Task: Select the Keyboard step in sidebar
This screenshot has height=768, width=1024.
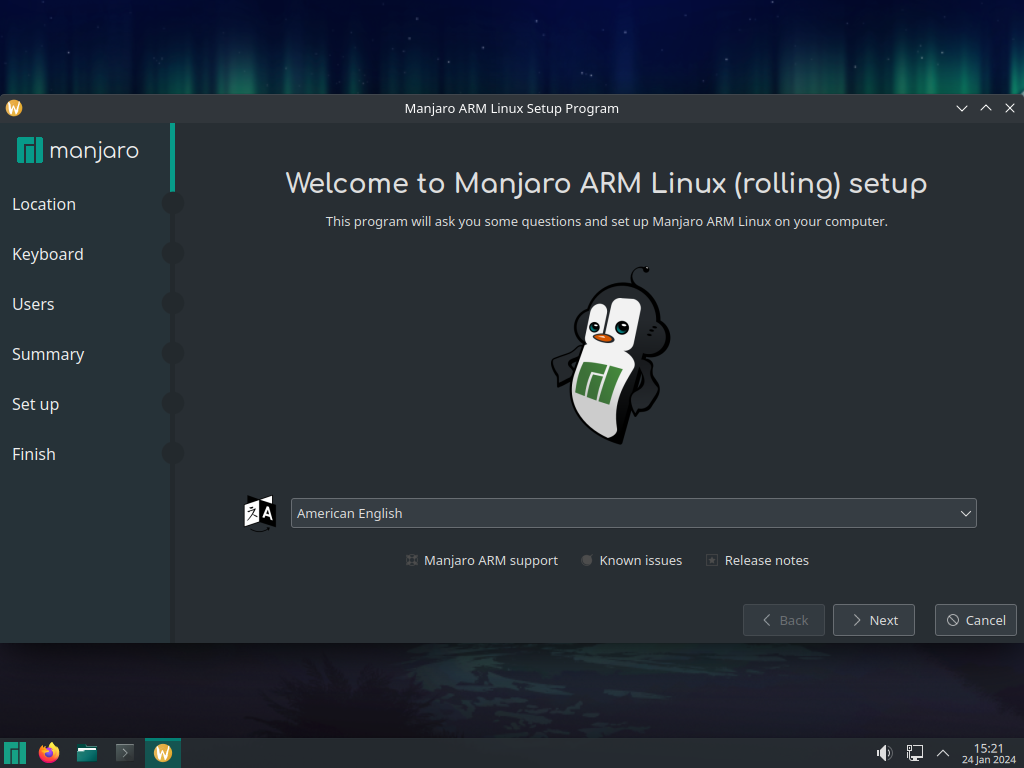Action: point(48,255)
